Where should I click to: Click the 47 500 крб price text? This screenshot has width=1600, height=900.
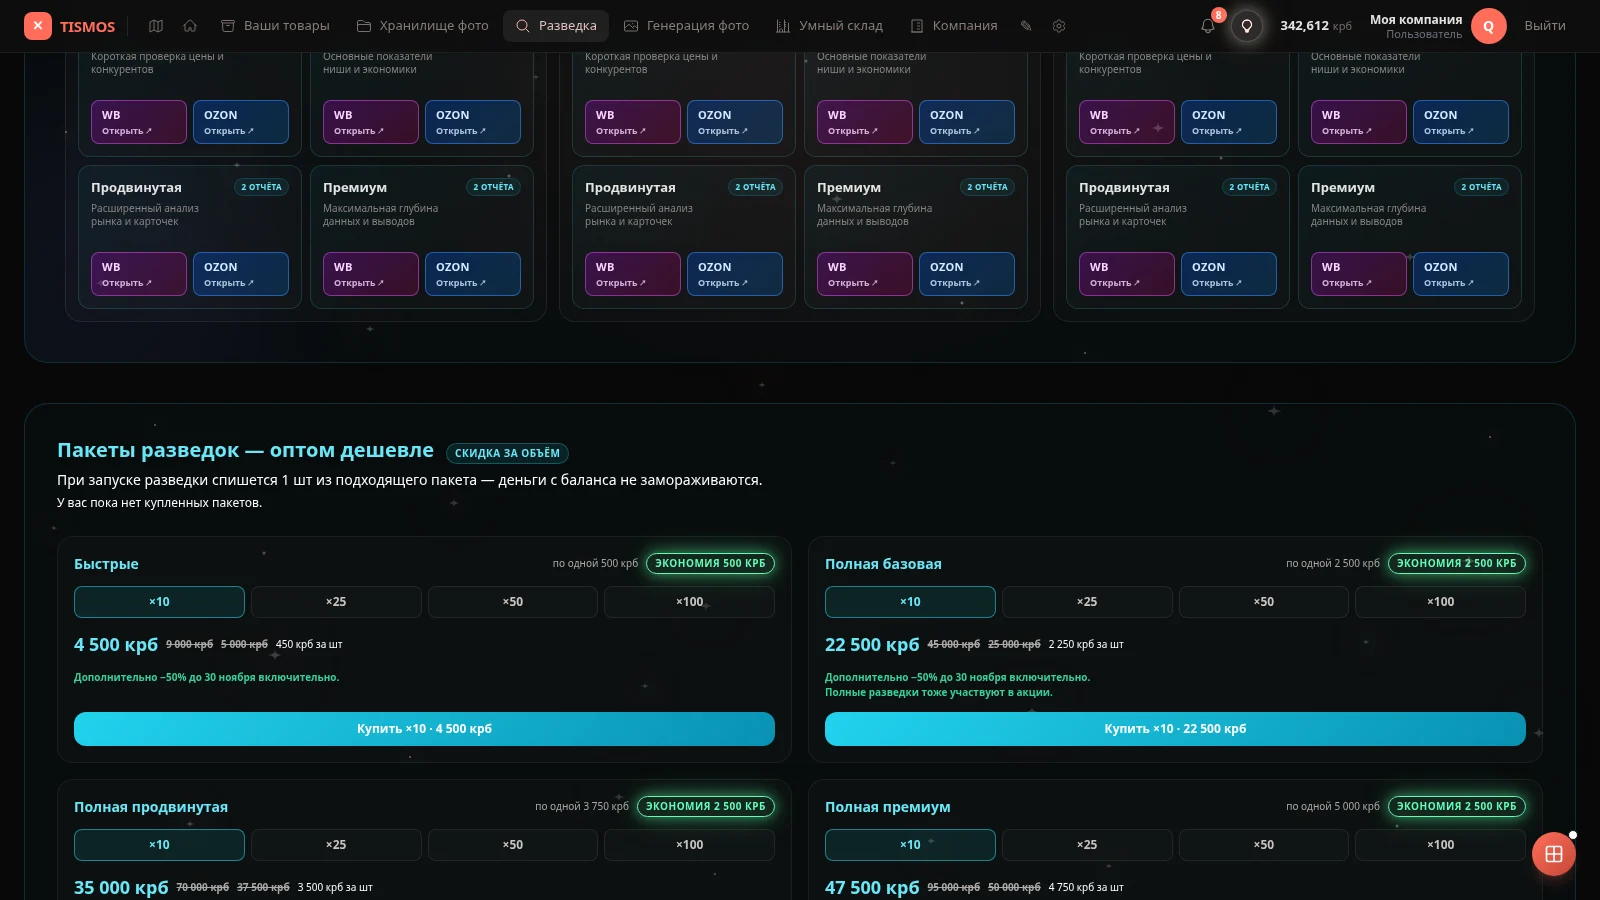click(x=872, y=887)
